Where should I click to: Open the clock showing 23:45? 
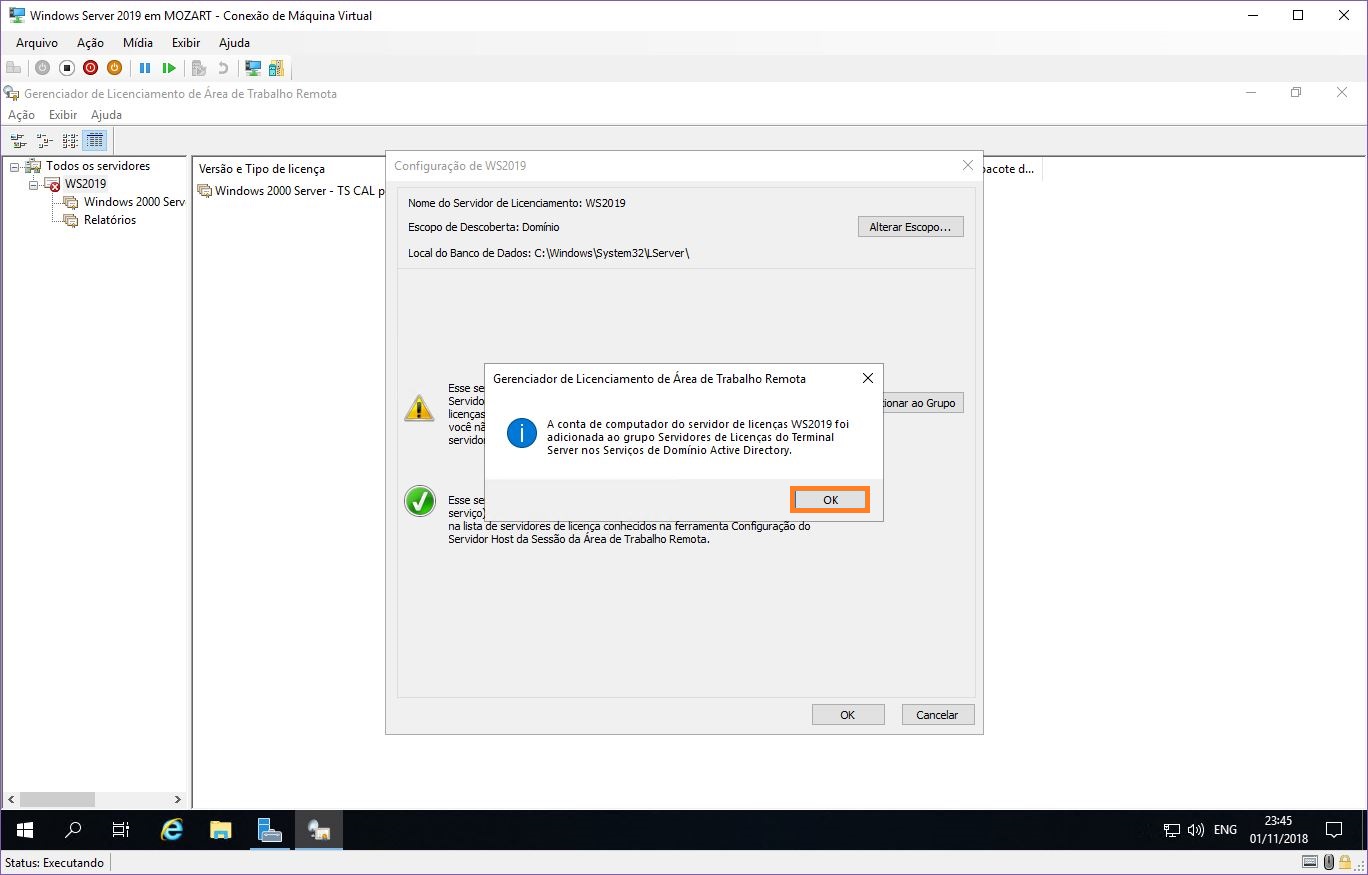click(1279, 830)
